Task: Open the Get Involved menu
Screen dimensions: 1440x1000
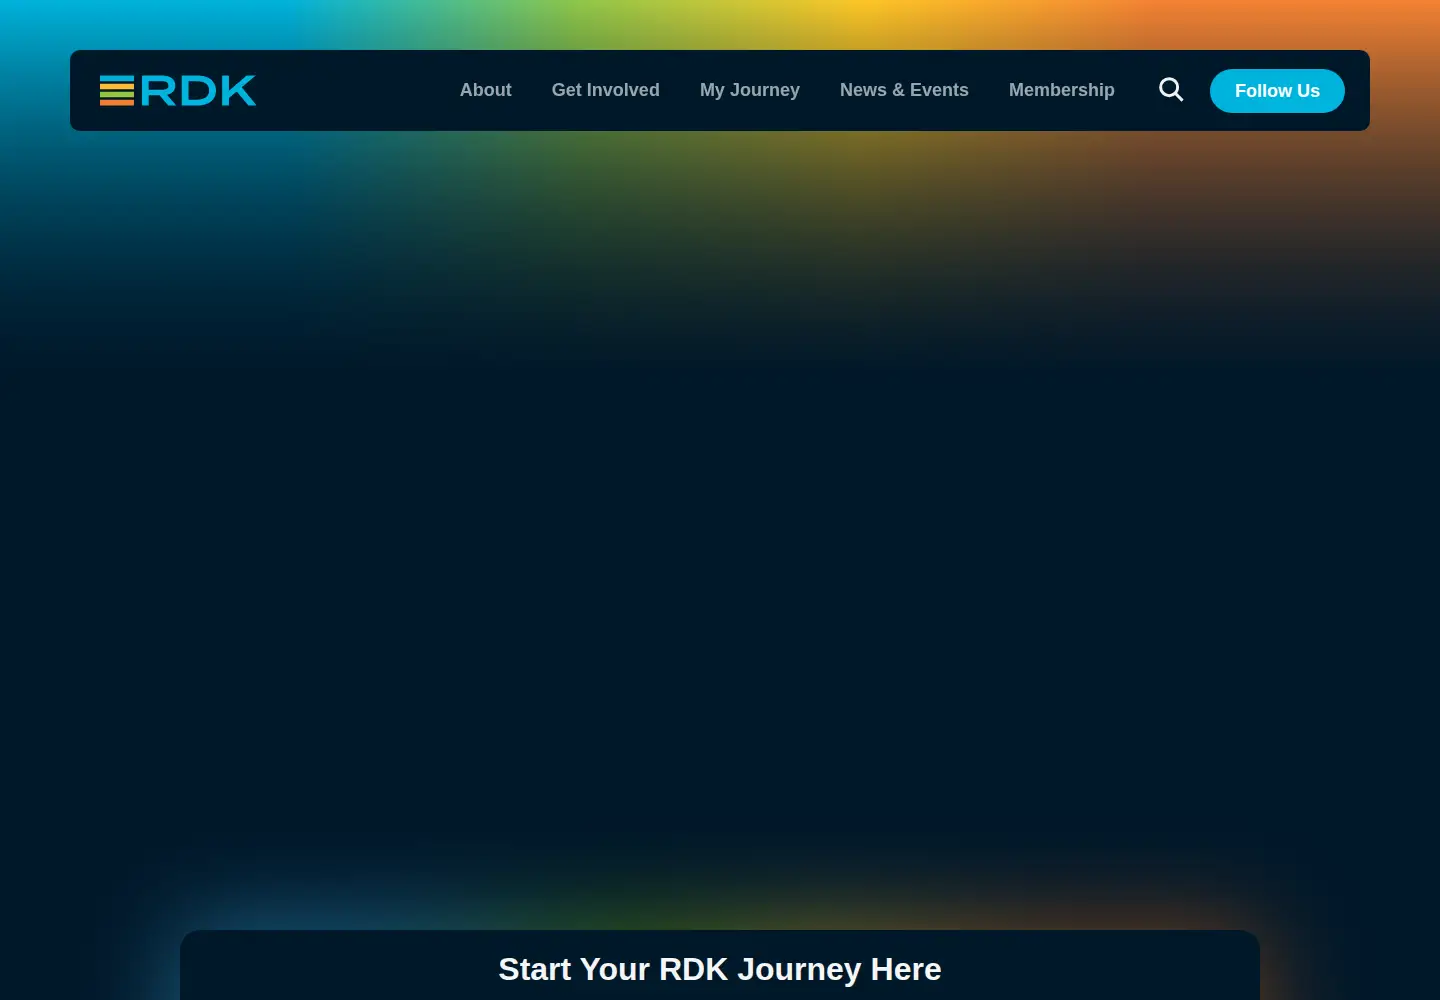Action: [605, 90]
